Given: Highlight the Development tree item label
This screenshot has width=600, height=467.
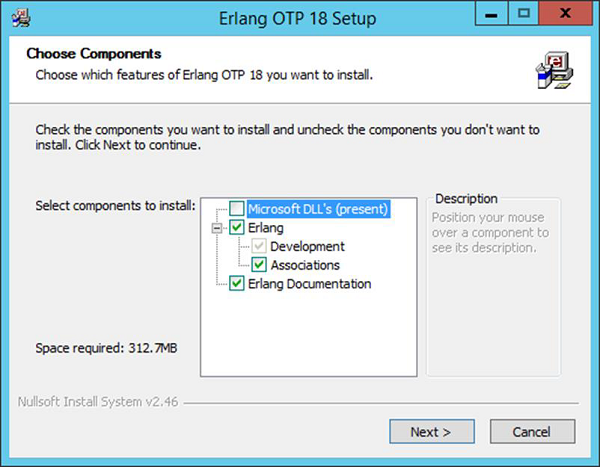Looking at the screenshot, I should click(307, 246).
